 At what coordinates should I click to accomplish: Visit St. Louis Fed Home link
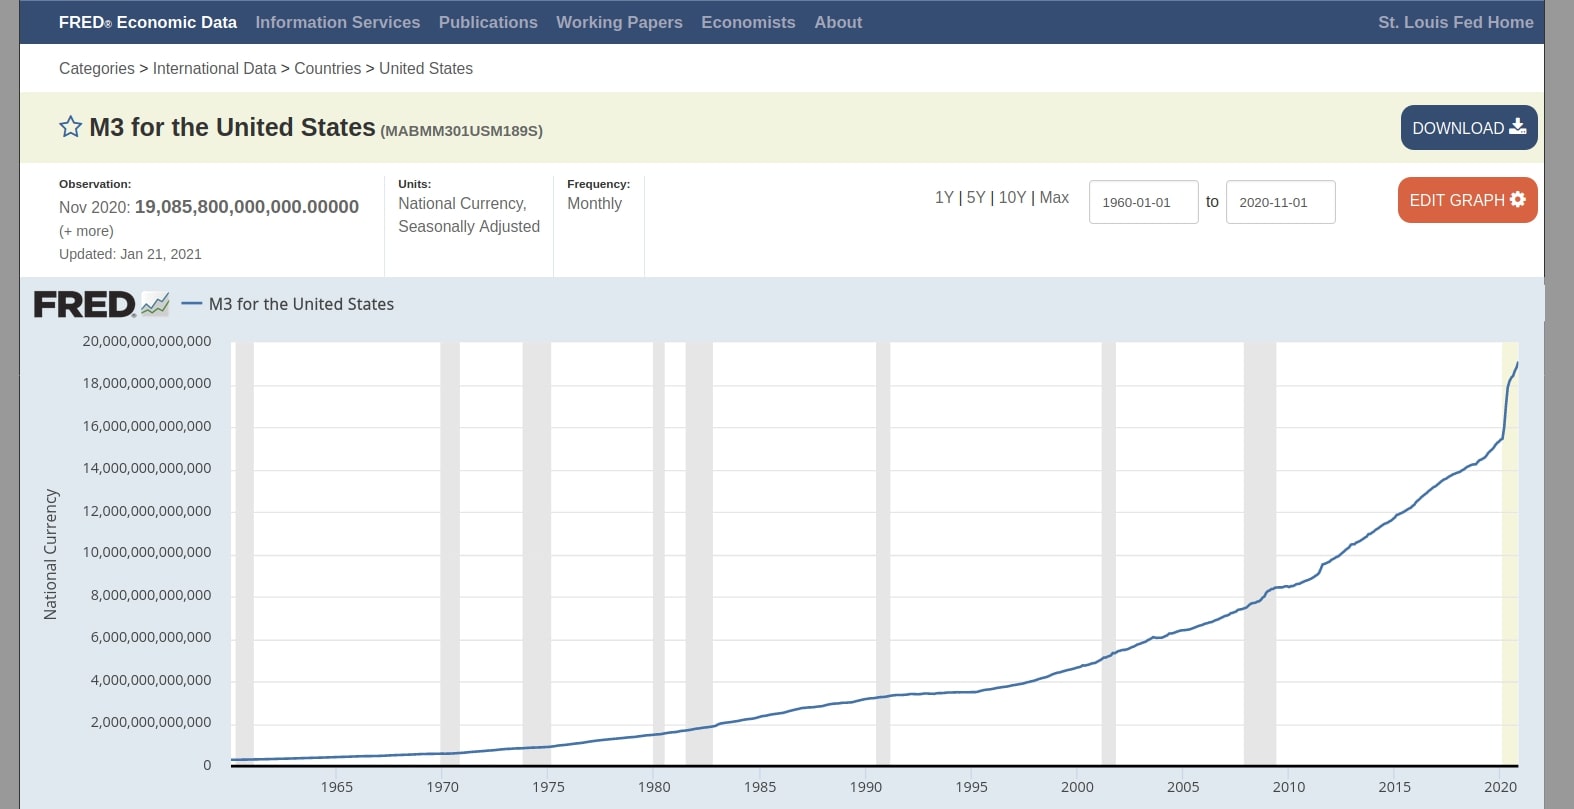click(1455, 22)
